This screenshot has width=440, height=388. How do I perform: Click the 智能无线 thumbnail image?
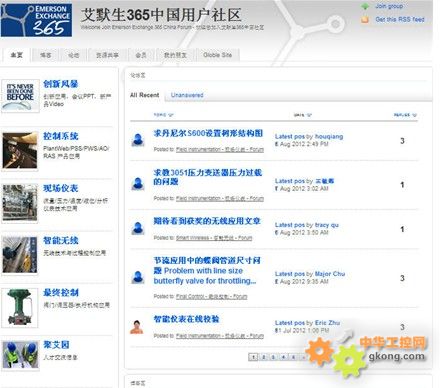pos(20,255)
